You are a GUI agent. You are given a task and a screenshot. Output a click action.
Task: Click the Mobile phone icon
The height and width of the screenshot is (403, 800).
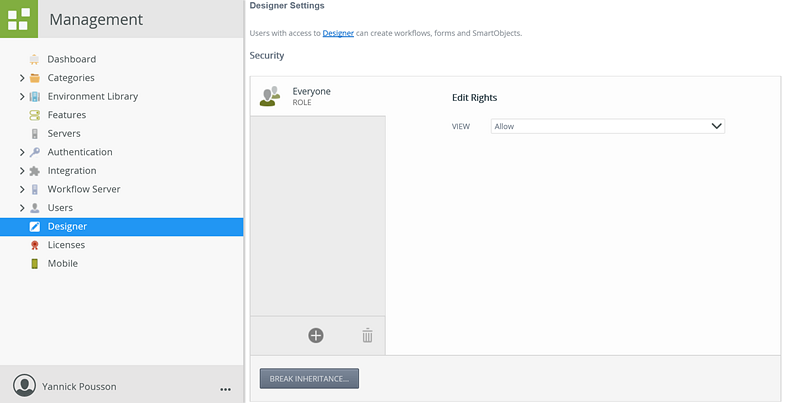click(x=35, y=264)
